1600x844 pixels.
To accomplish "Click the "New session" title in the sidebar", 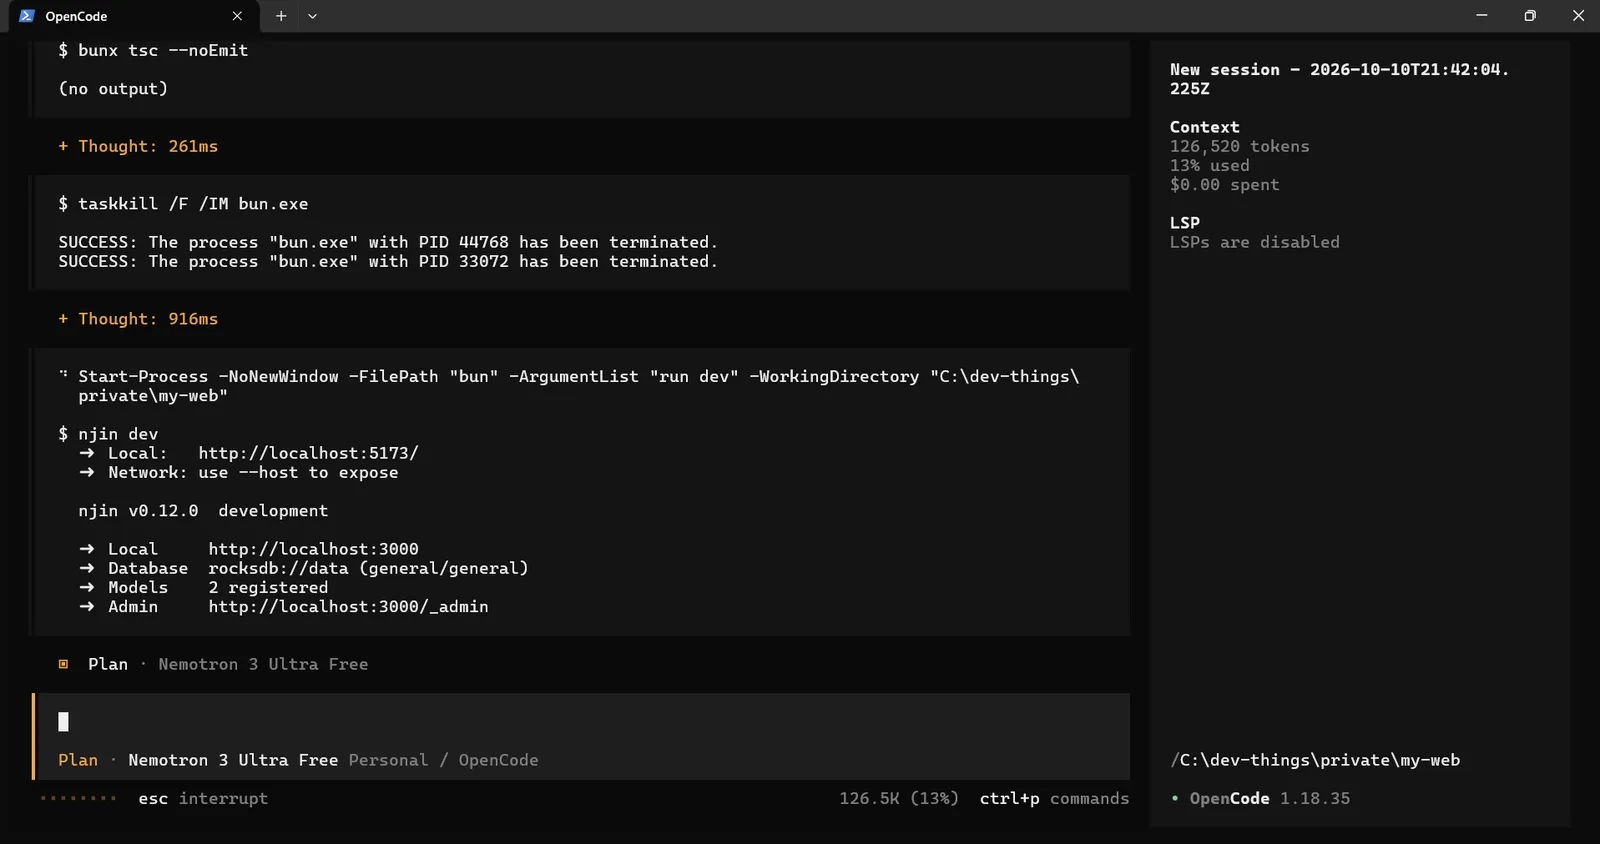I will point(1340,79).
